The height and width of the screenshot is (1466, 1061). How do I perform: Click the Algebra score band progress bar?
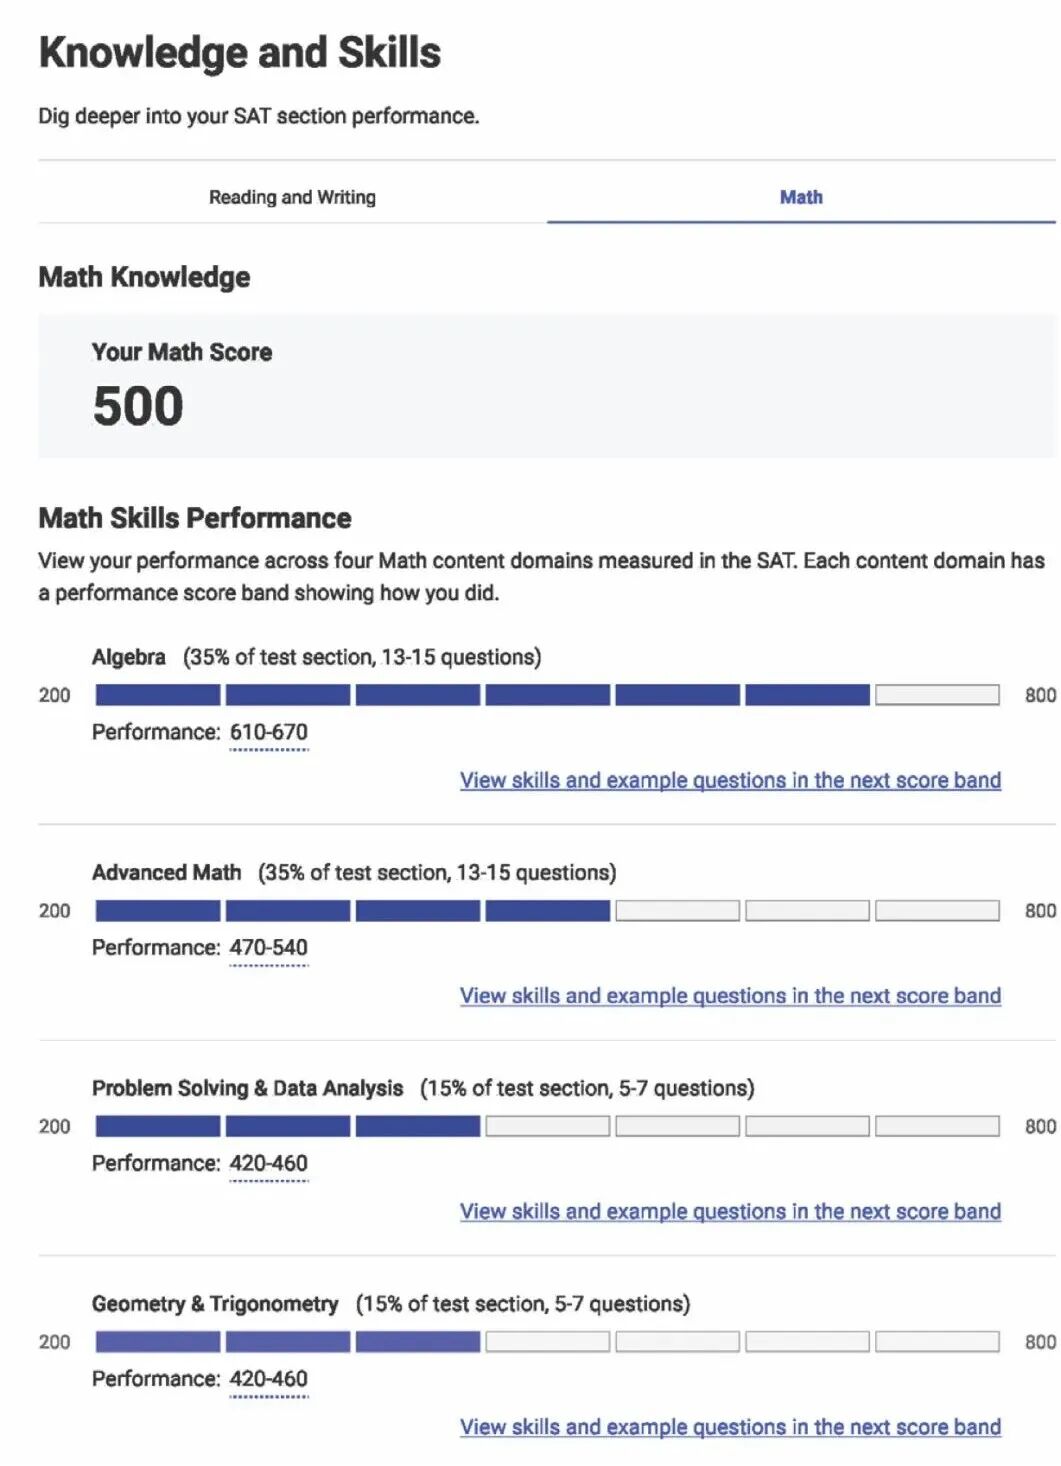point(547,695)
